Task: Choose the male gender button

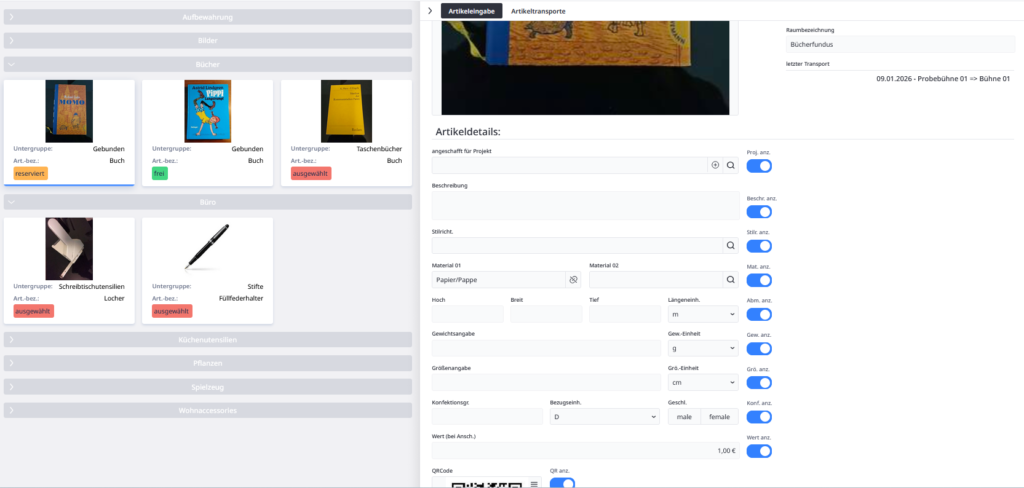Action: pos(684,417)
